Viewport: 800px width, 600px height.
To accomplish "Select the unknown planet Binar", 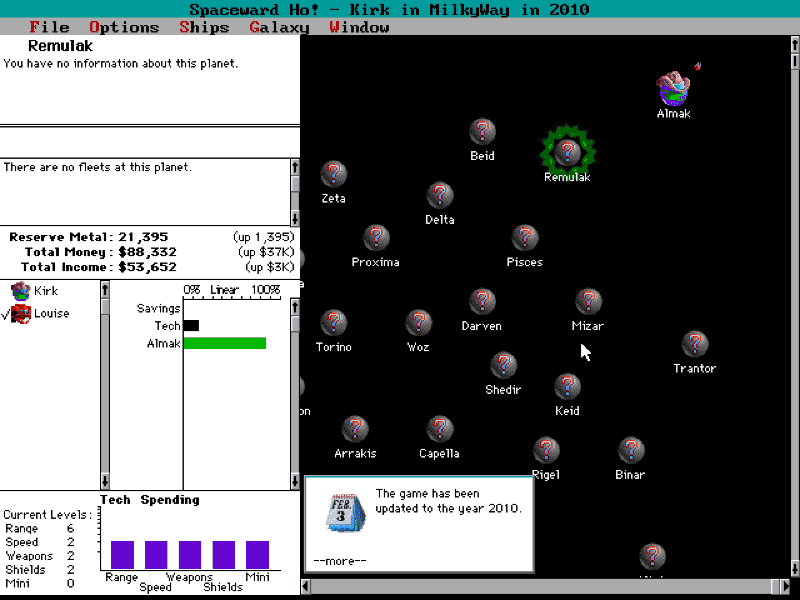I will [x=631, y=450].
